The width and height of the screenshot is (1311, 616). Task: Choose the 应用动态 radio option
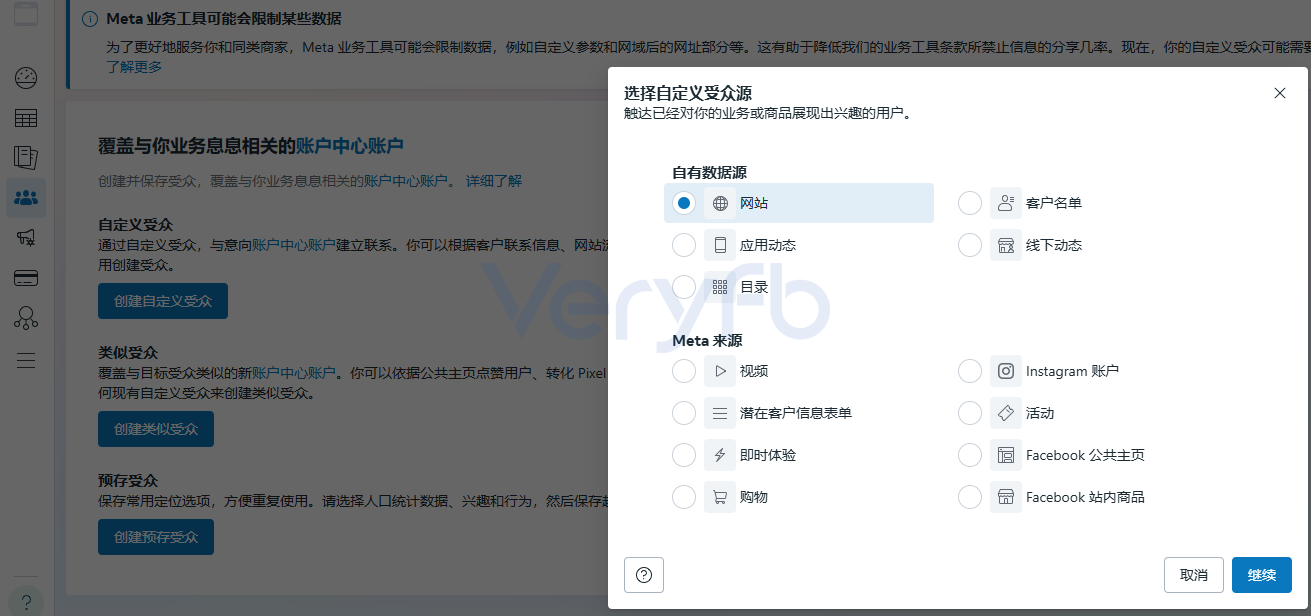(x=684, y=245)
